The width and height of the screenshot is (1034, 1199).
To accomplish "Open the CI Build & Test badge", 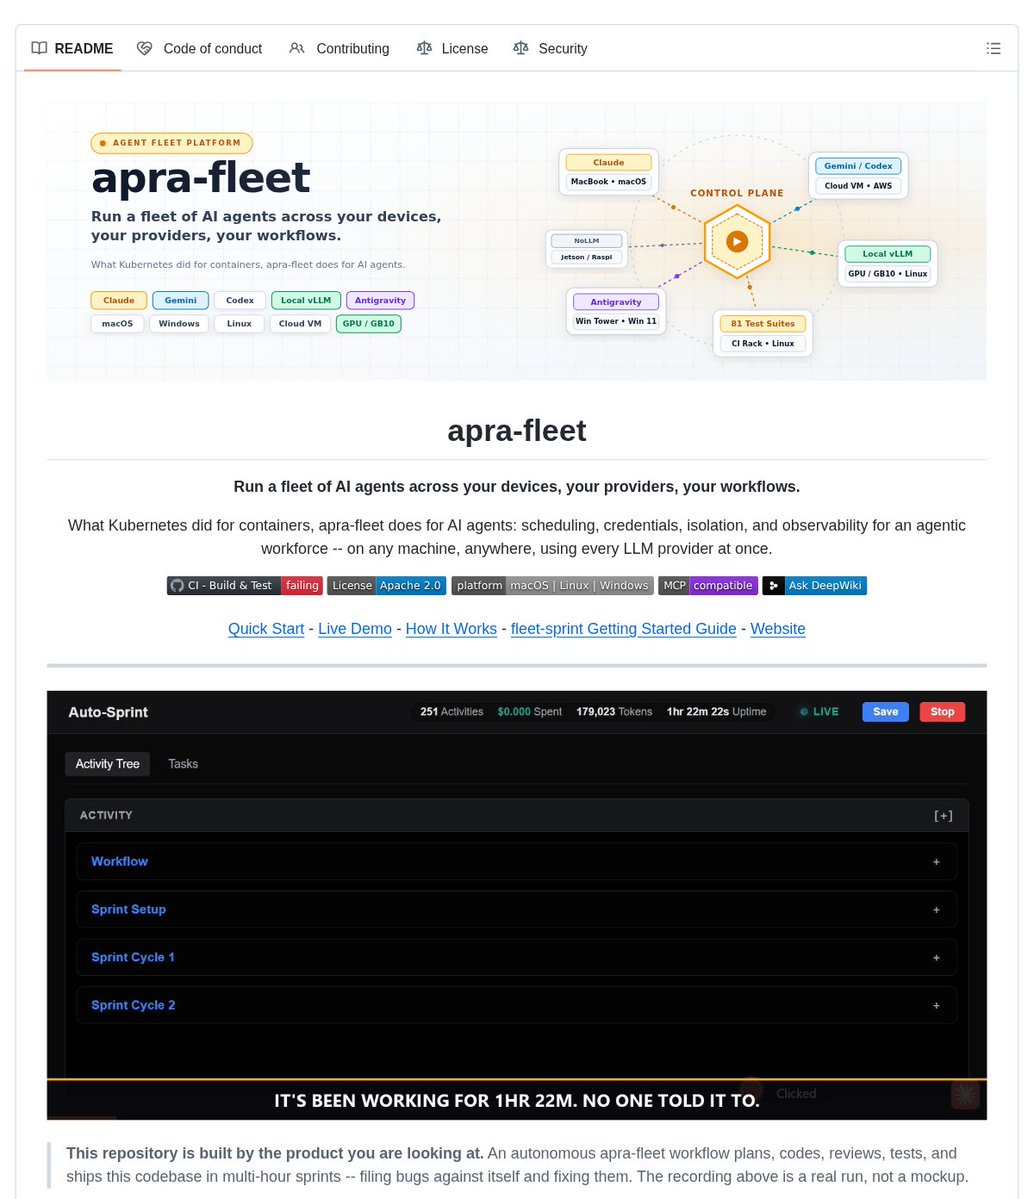I will 245,586.
